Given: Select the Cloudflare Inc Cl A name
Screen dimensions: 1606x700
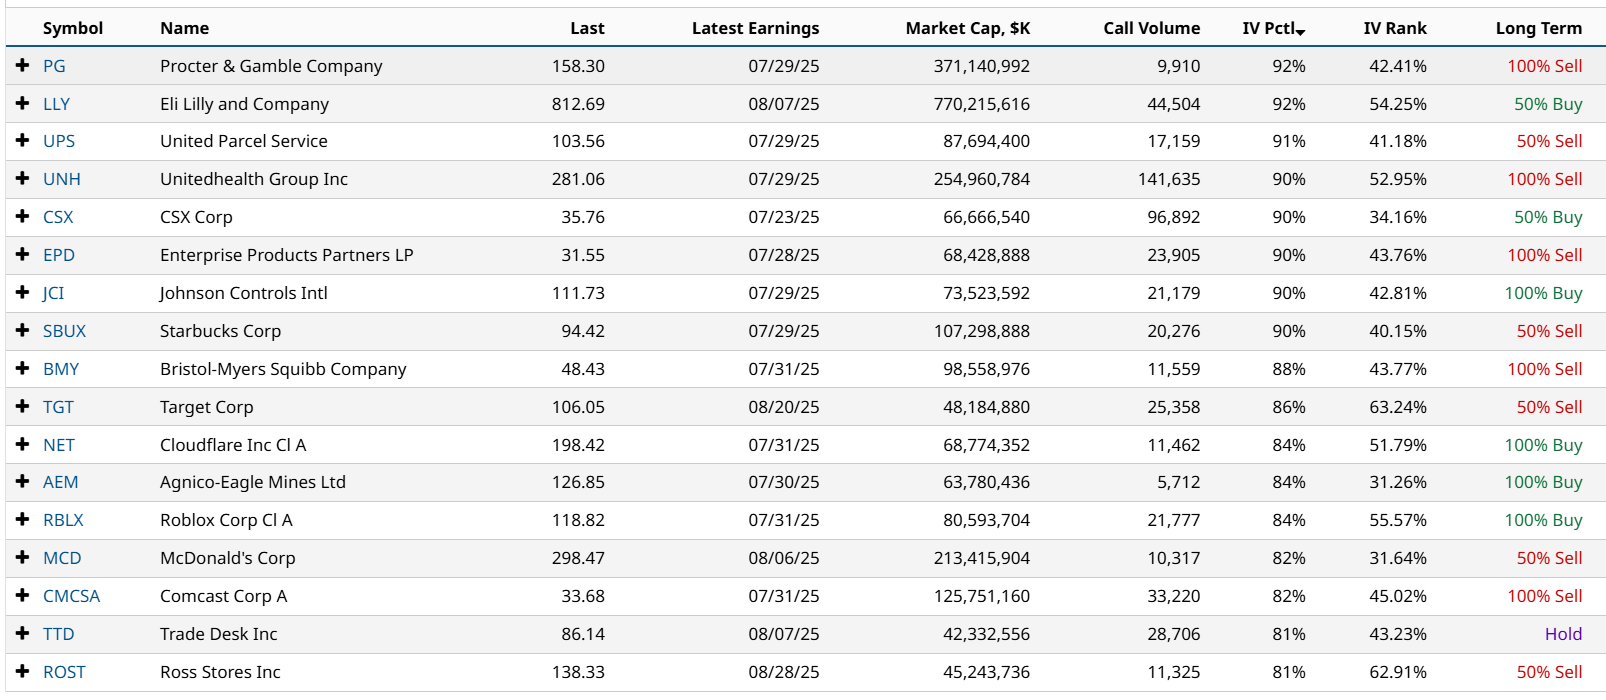Looking at the screenshot, I should point(233,445).
